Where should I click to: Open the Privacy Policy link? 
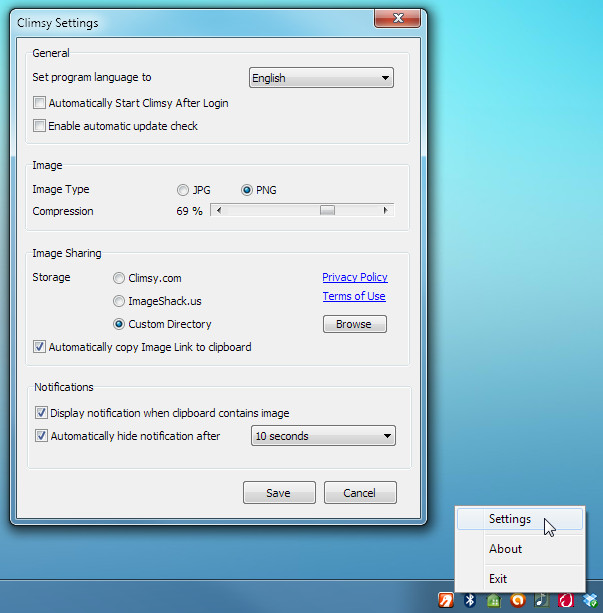coord(355,277)
